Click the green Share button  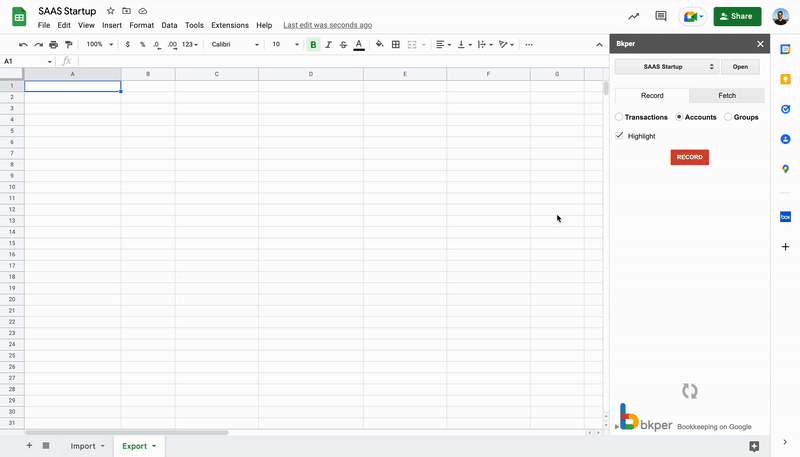(x=737, y=16)
